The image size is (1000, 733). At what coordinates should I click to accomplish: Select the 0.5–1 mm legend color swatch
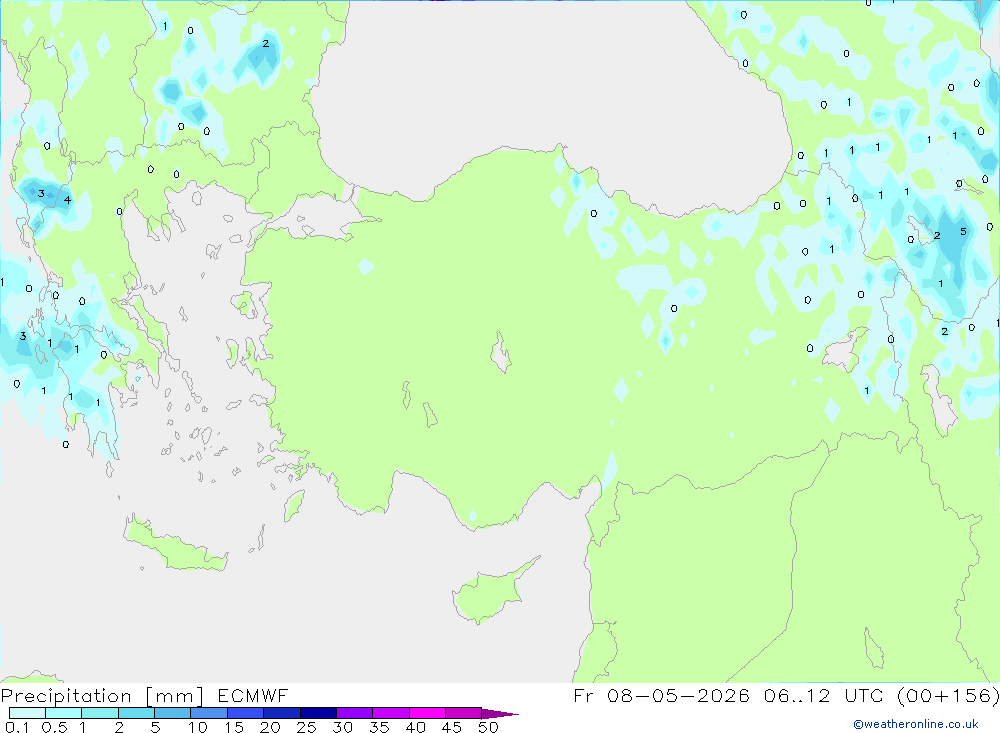coord(63,713)
